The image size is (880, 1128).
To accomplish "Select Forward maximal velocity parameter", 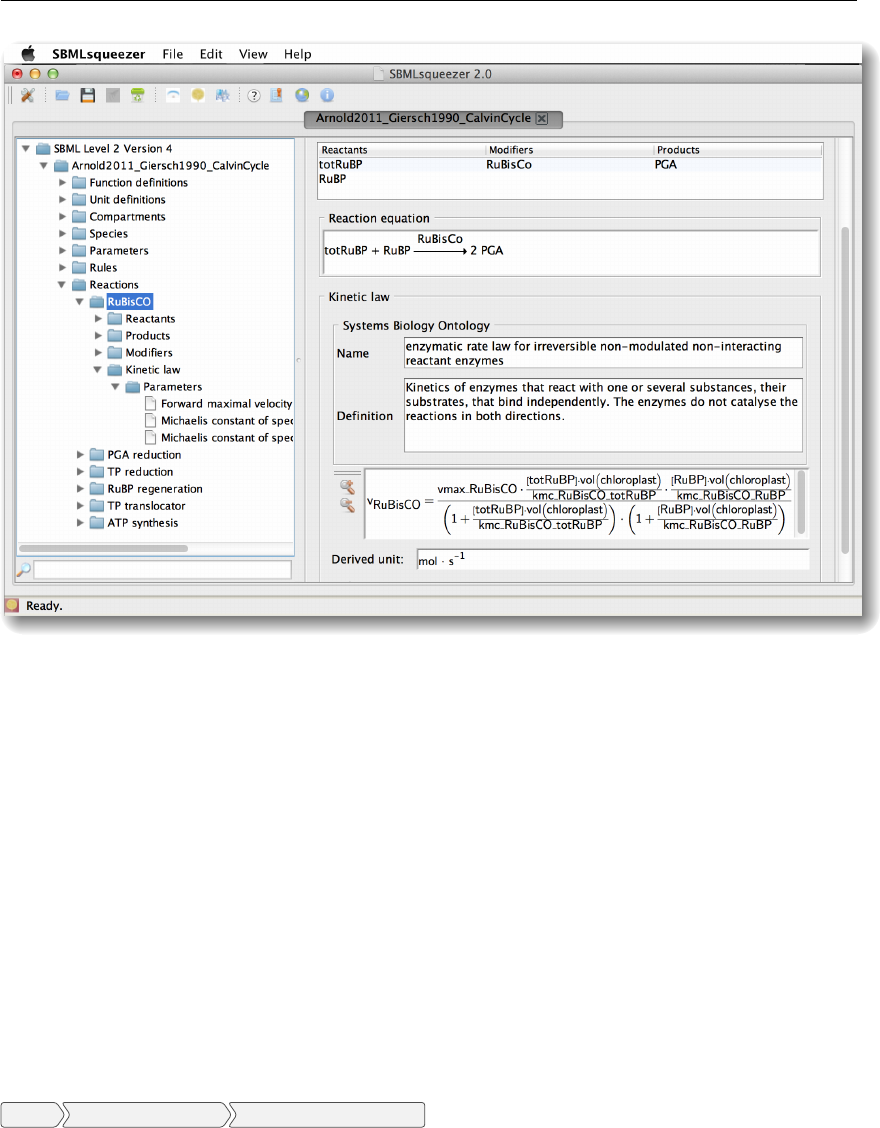I will tap(226, 404).
